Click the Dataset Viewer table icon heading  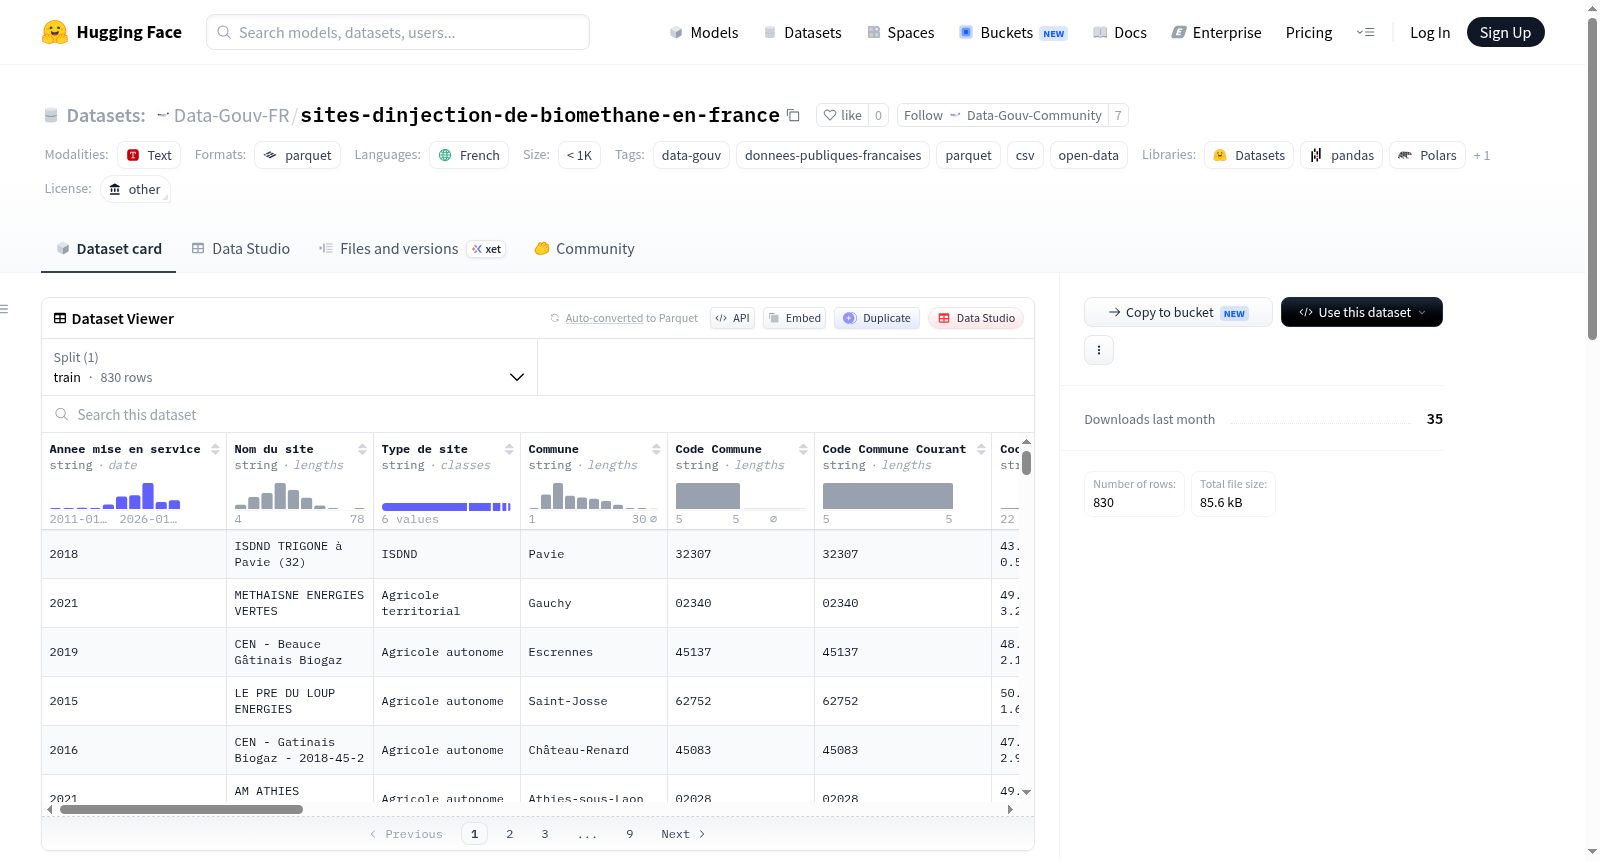tap(113, 318)
